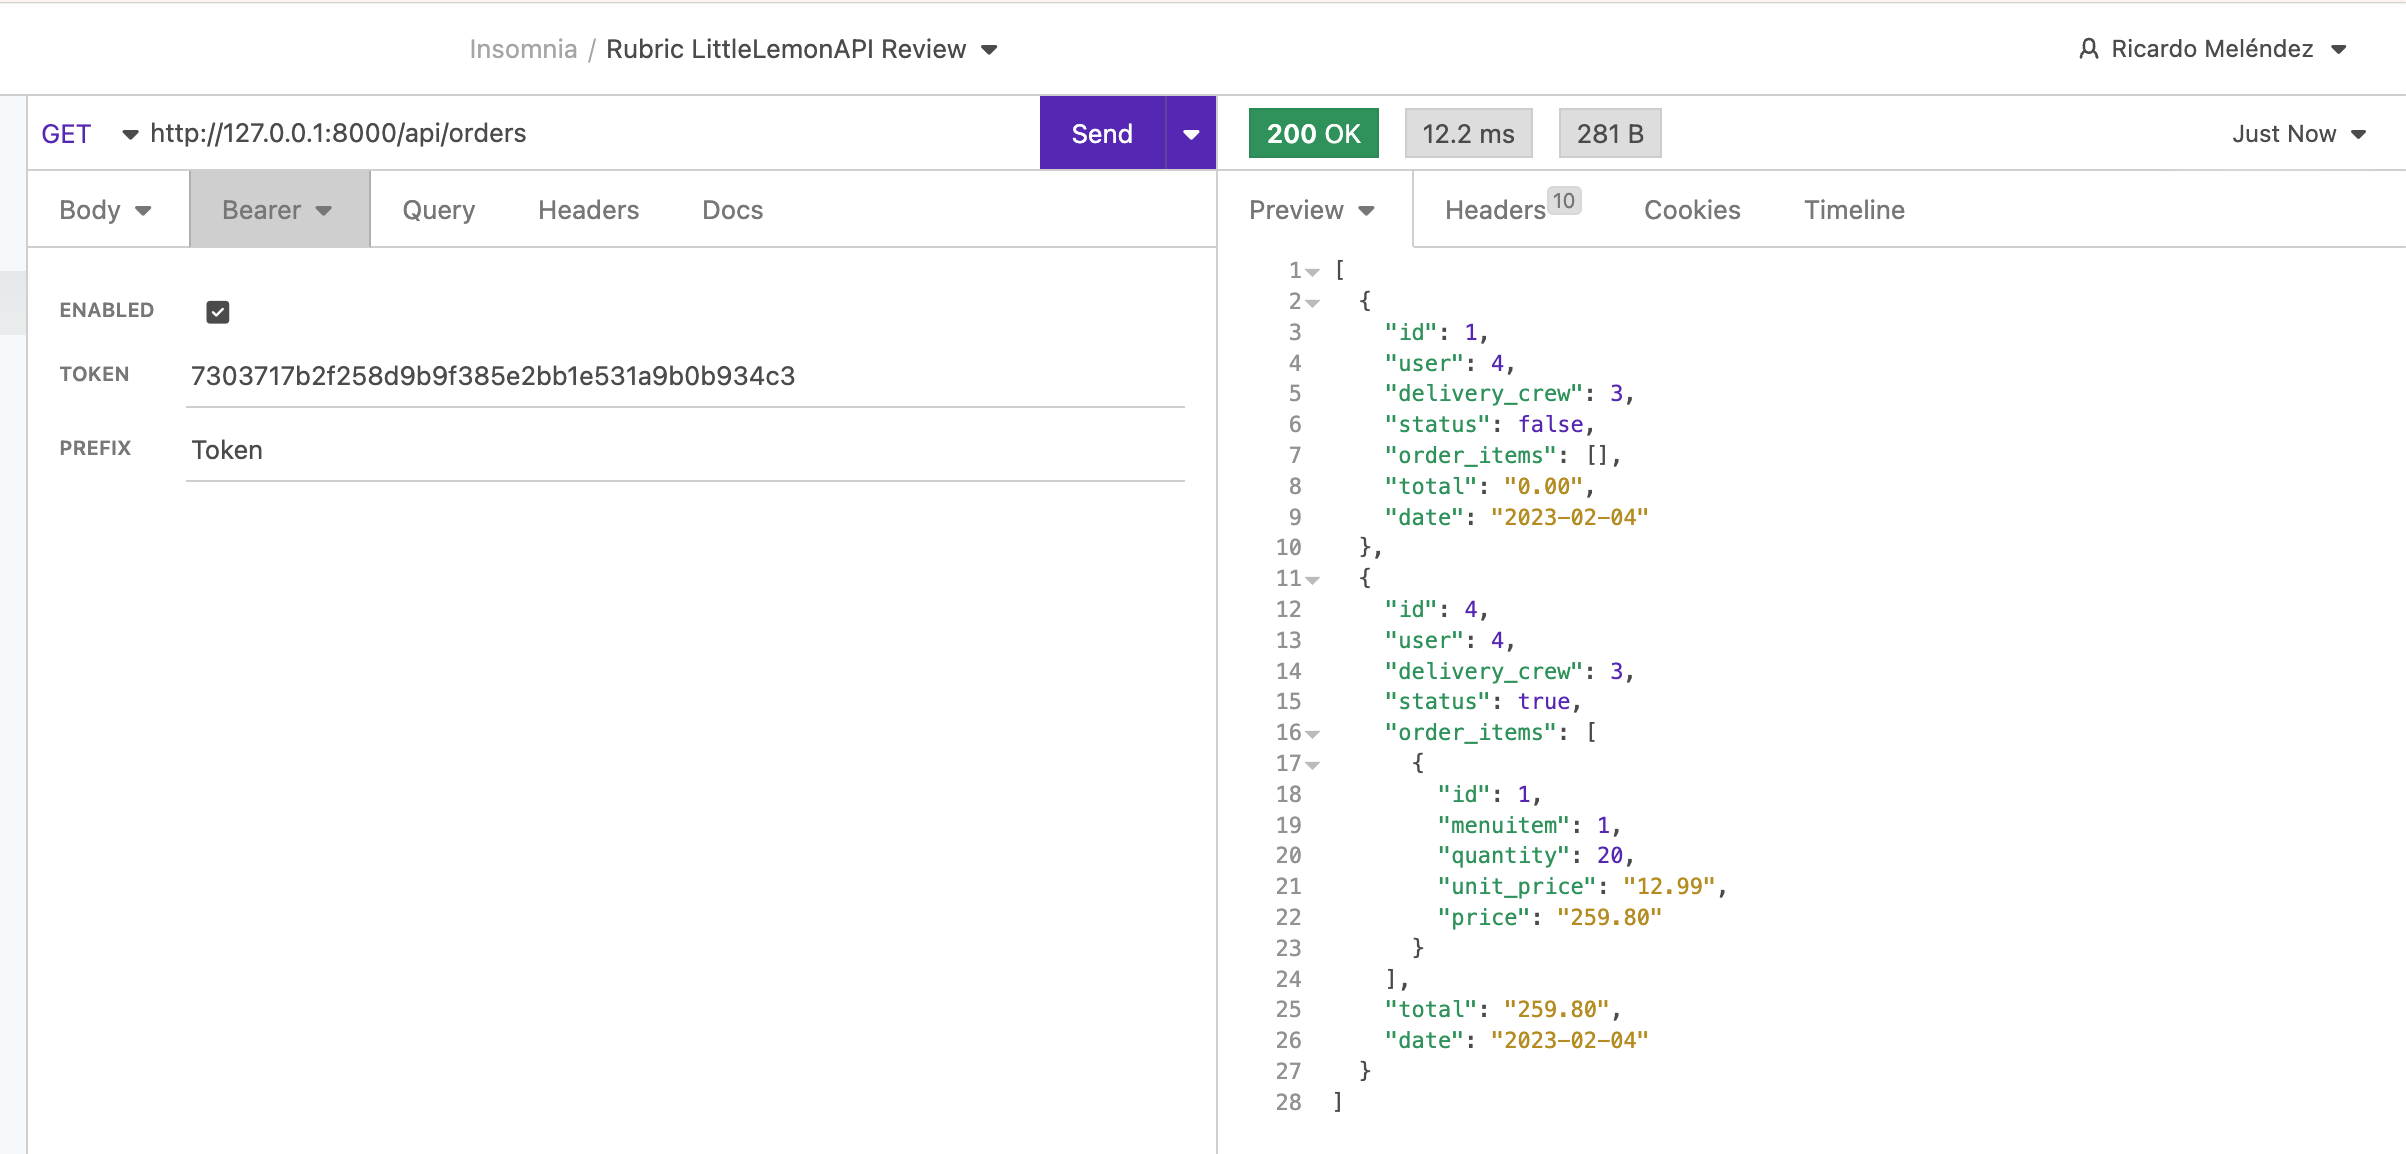Screen dimensions: 2406x1154
Task: Open the Preview mode dropdown
Action: (x=1312, y=210)
